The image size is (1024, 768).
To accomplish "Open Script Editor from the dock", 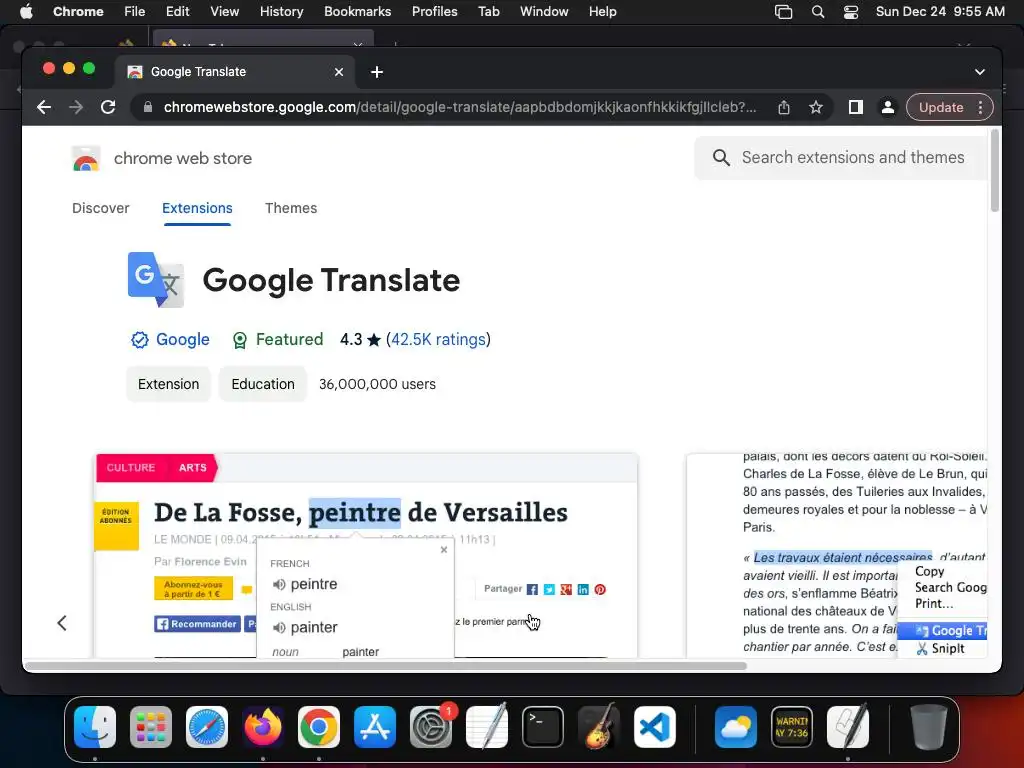I will tap(848, 727).
